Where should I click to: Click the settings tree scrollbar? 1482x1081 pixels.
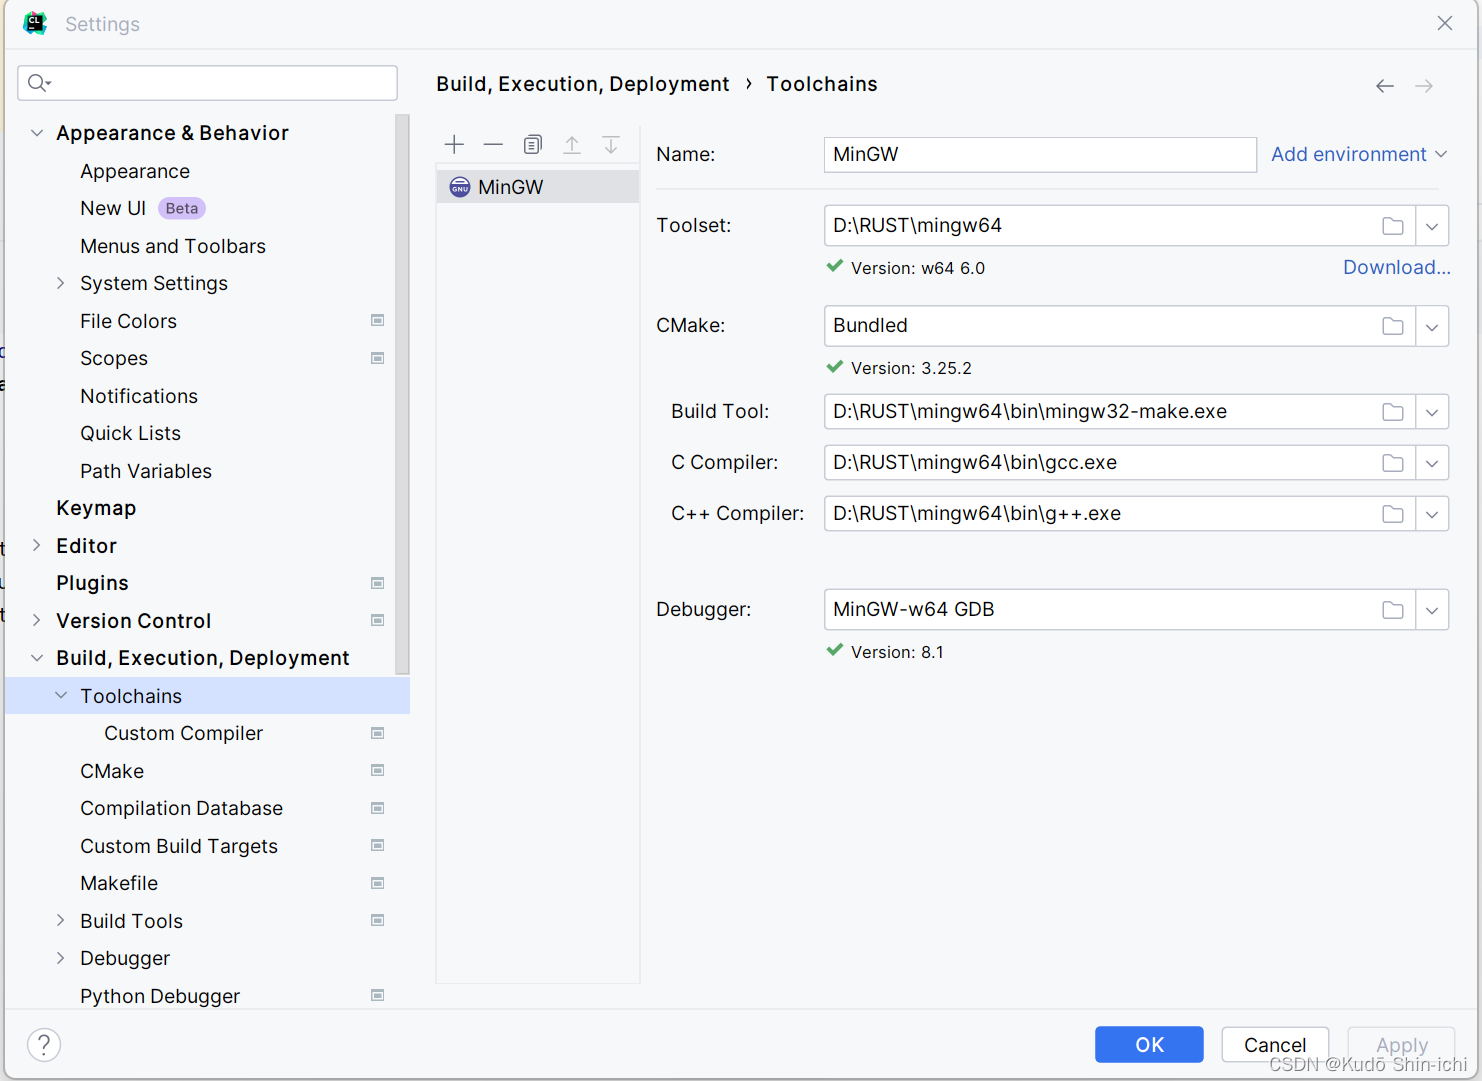click(x=402, y=394)
